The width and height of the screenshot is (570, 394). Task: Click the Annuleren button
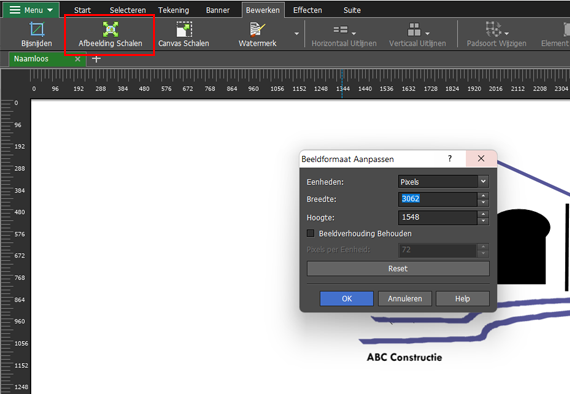coord(405,299)
